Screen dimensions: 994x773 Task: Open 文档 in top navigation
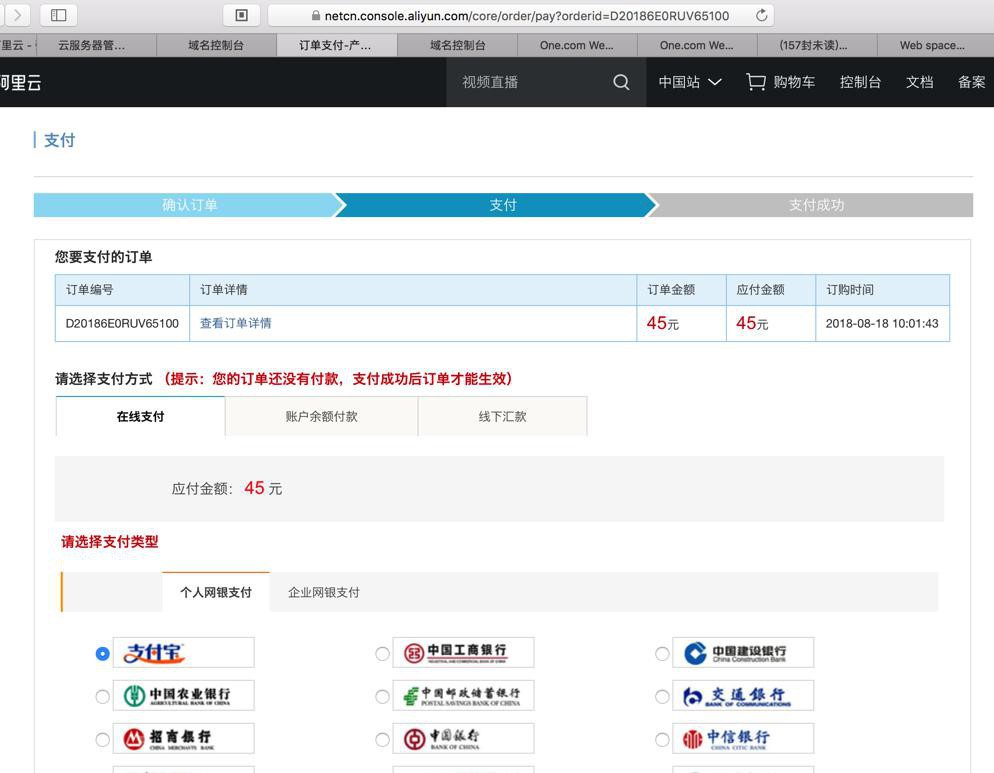click(919, 82)
